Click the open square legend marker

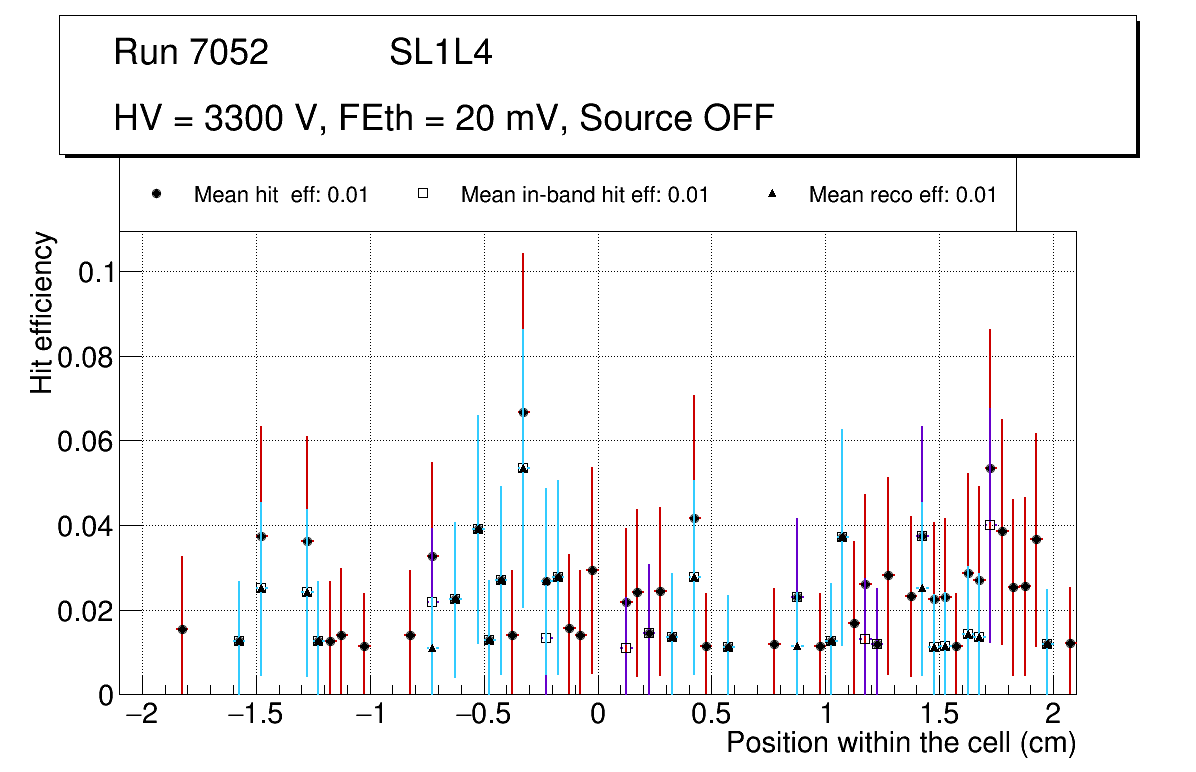pyautogui.click(x=422, y=195)
